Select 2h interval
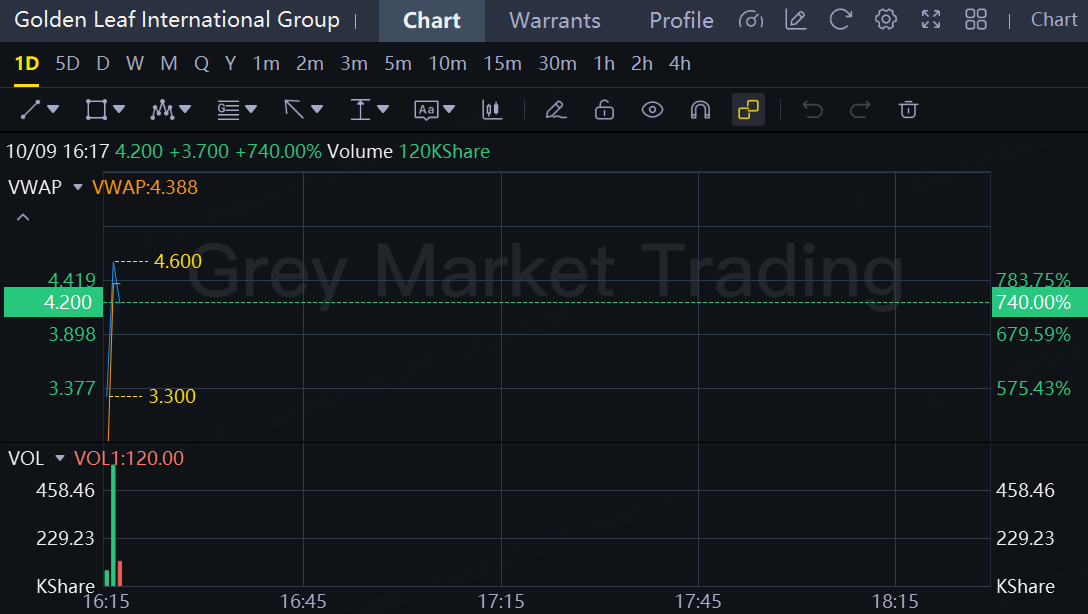Viewport: 1088px width, 614px height. click(642, 64)
